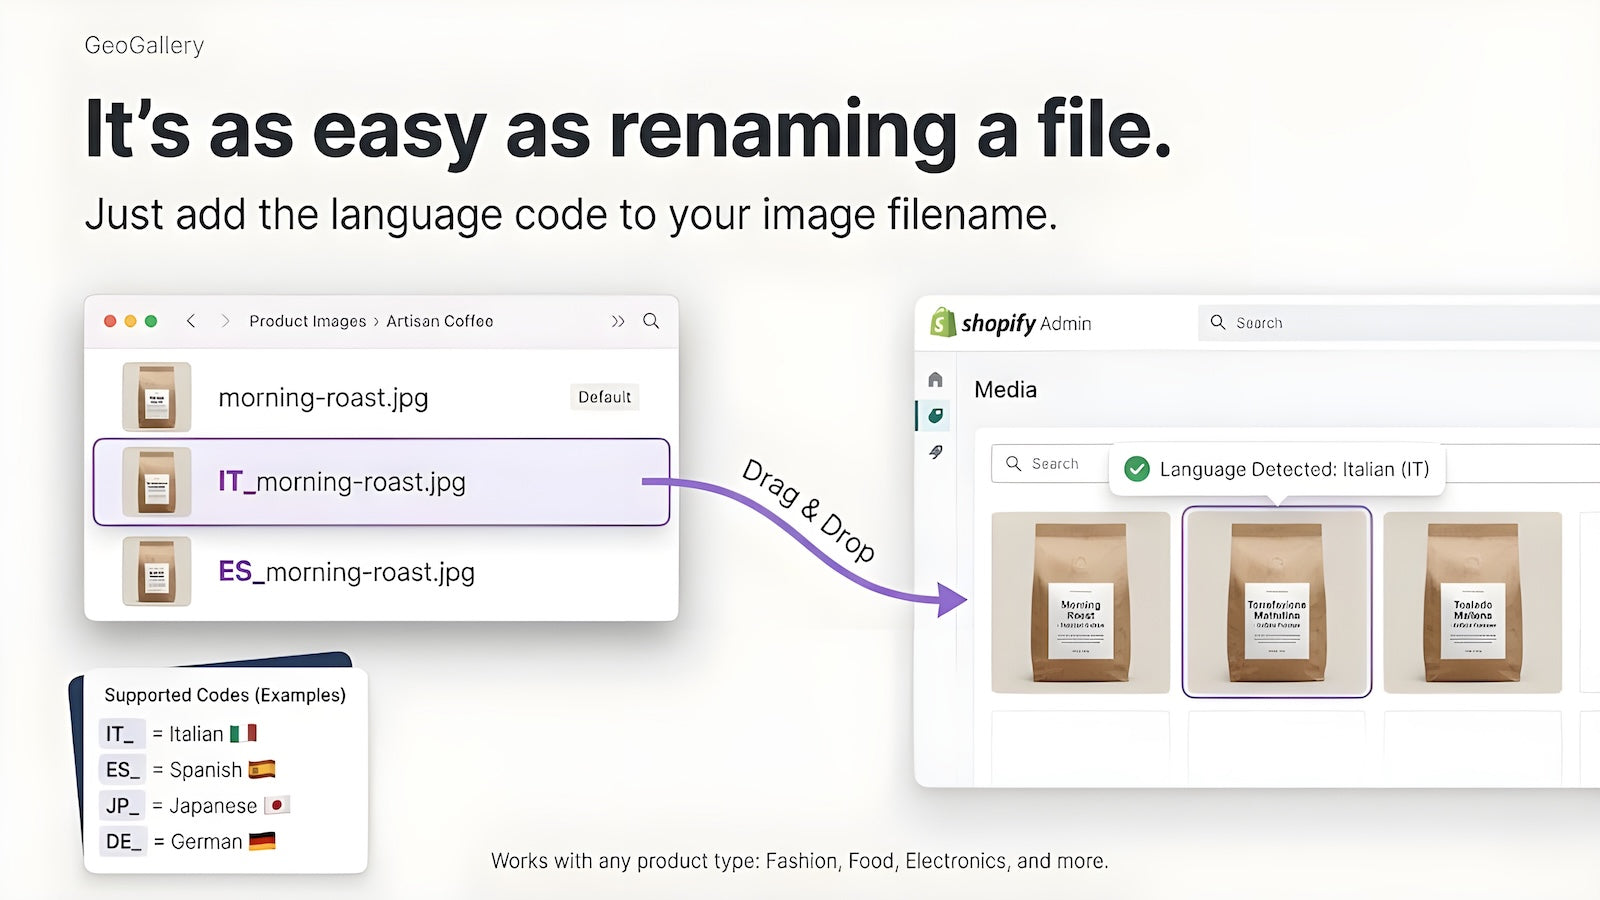Open the Morning Roast coffee bag media image

tap(1080, 603)
